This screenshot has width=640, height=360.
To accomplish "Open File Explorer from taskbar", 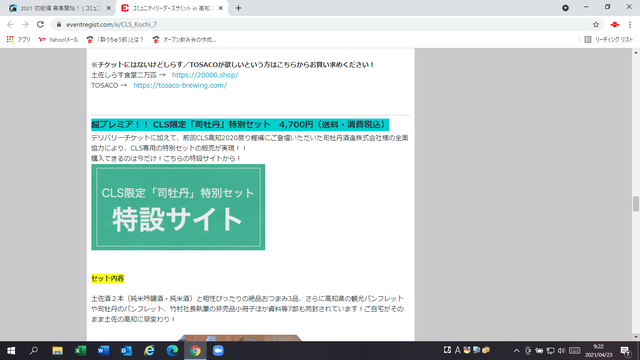I will tap(57, 351).
